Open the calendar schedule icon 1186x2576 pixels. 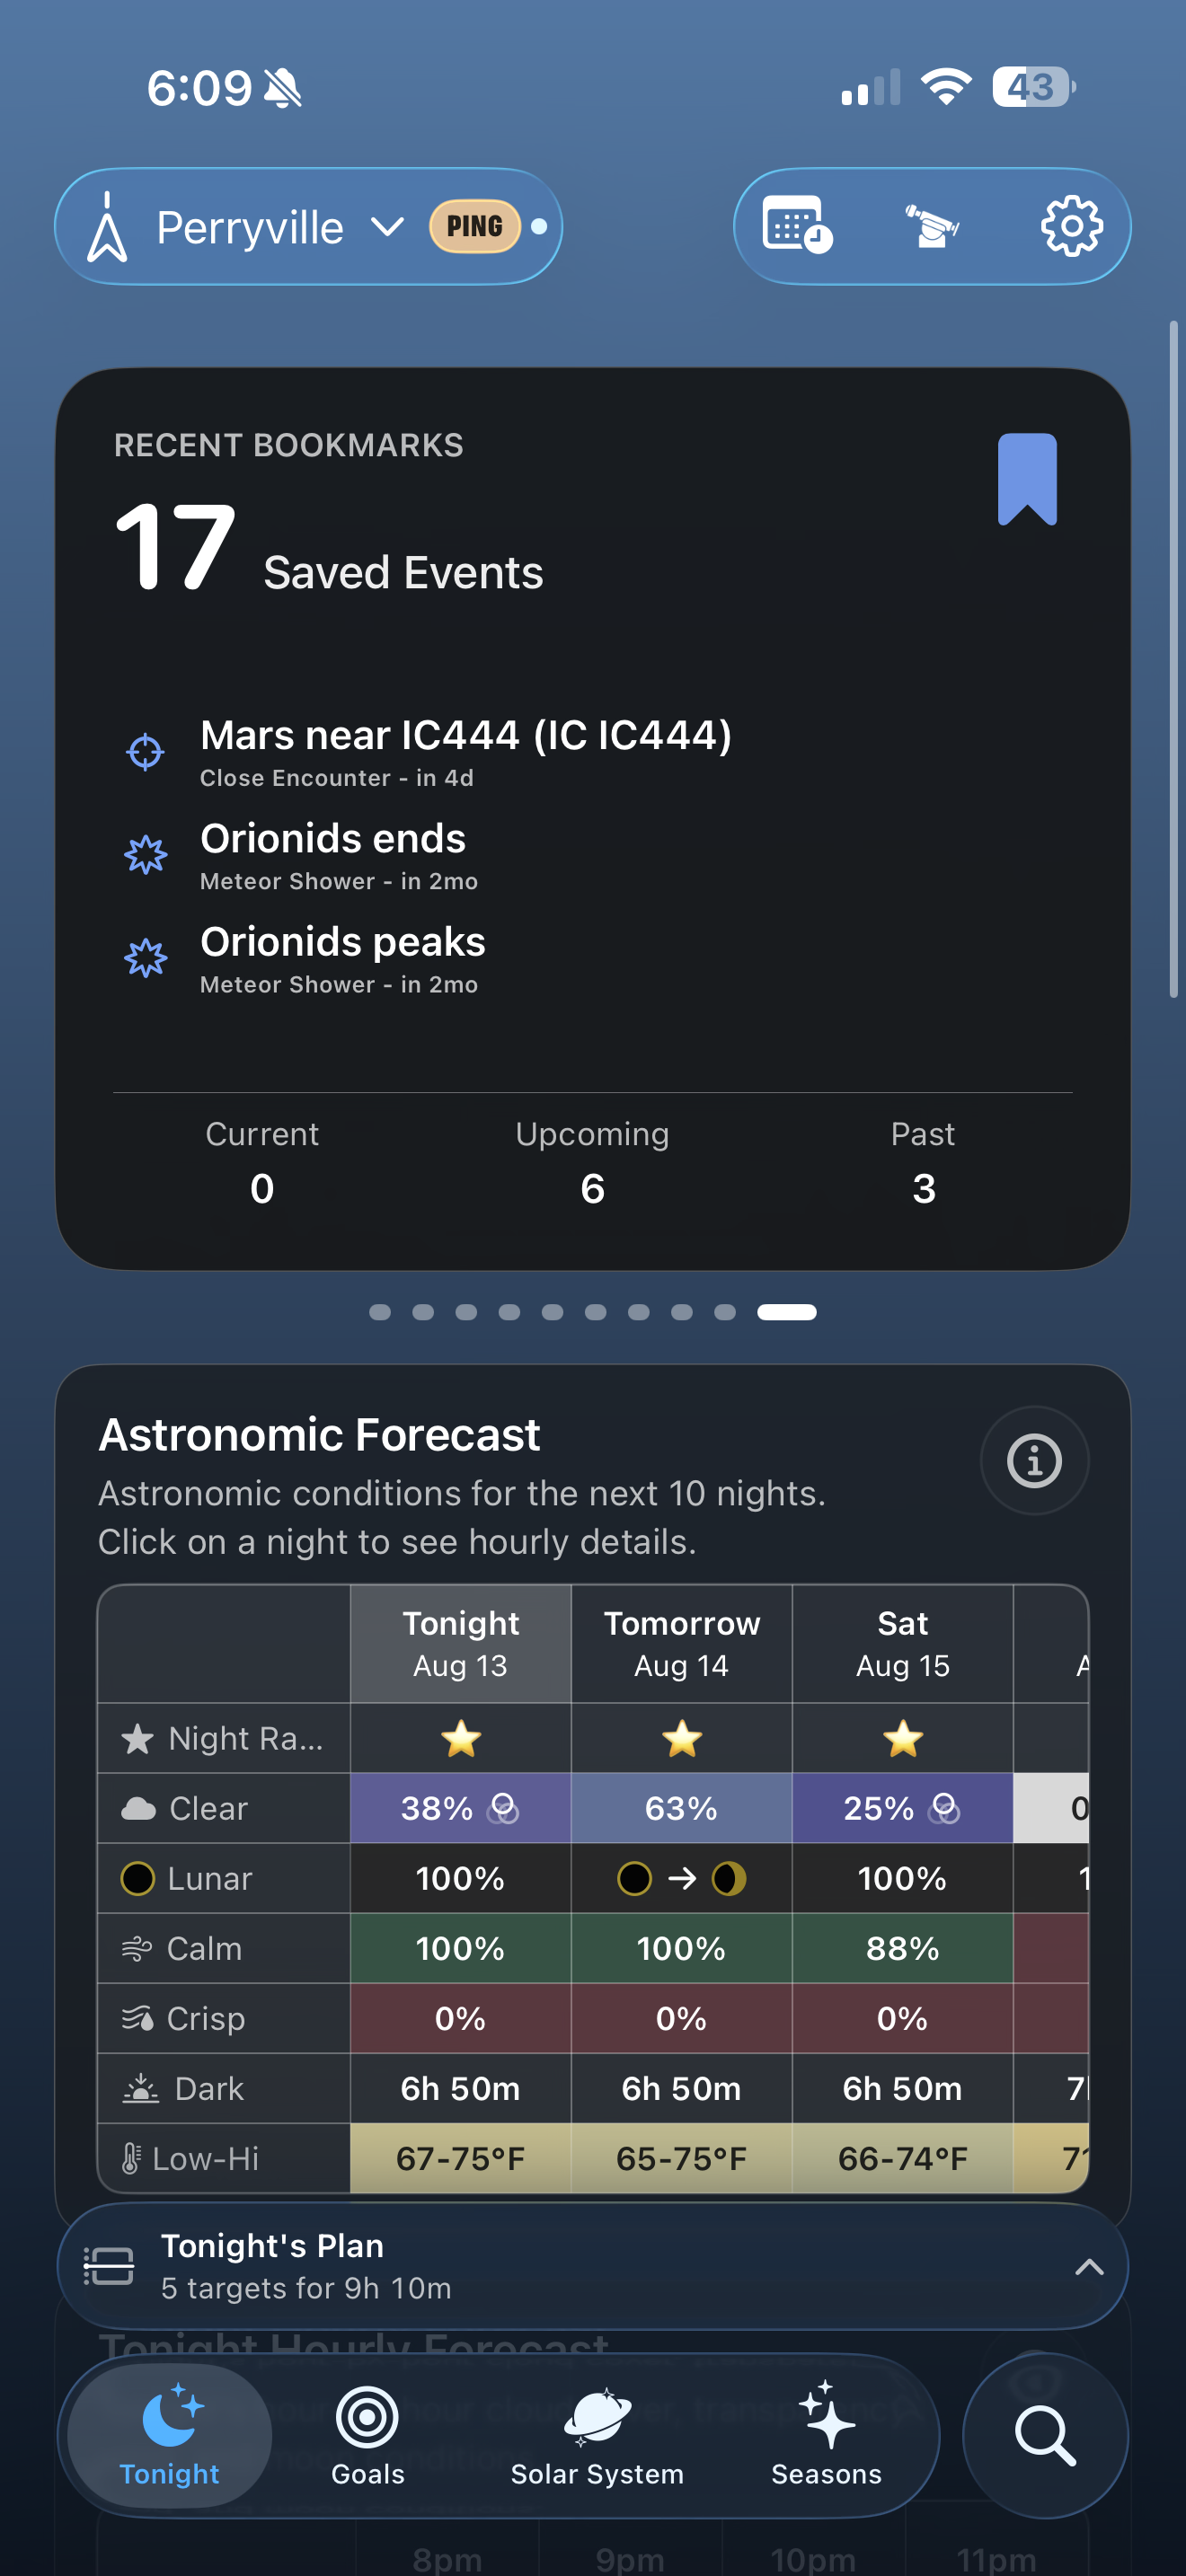click(797, 225)
